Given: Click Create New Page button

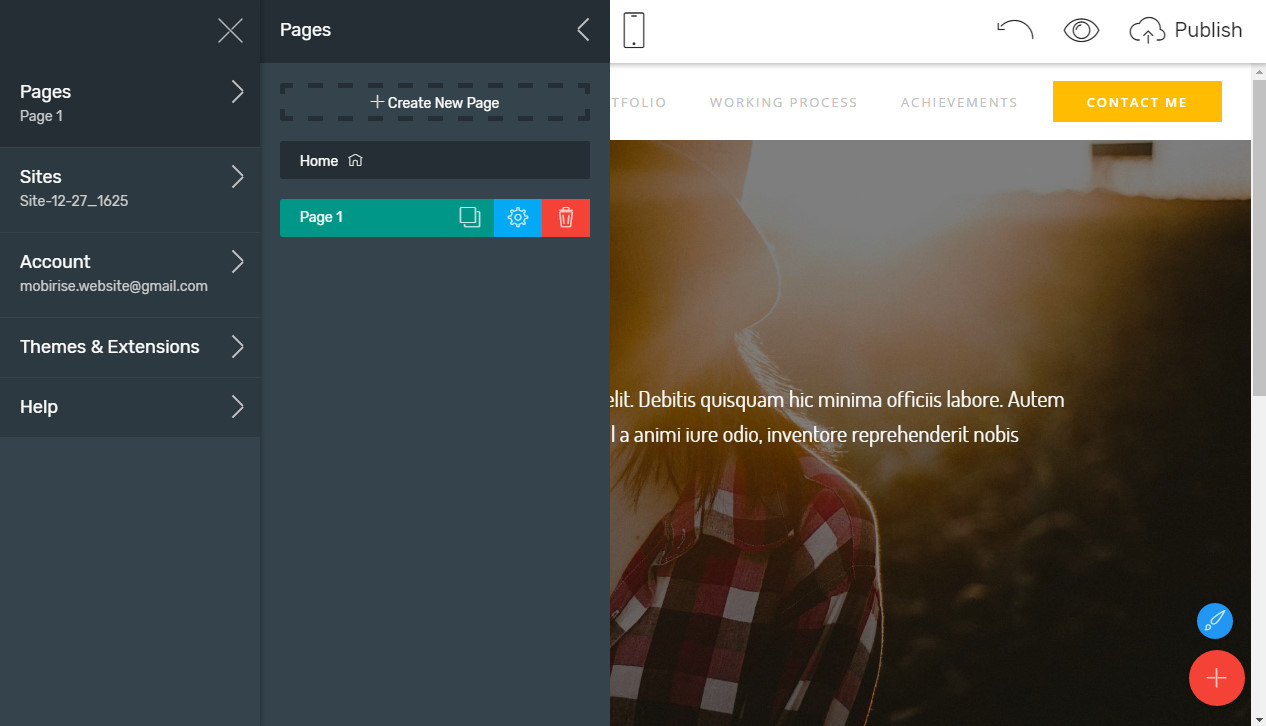Looking at the screenshot, I should click(x=435, y=102).
